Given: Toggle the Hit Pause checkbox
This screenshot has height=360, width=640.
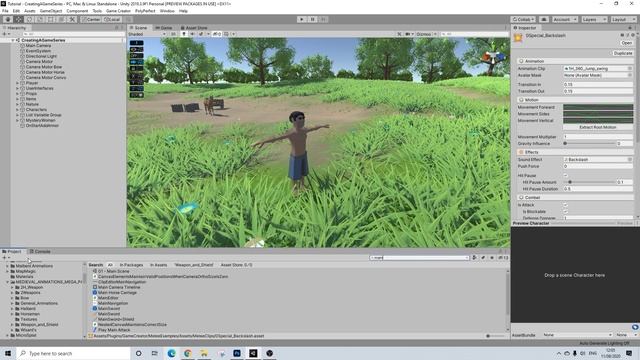Looking at the screenshot, I should pyautogui.click(x=566, y=176).
